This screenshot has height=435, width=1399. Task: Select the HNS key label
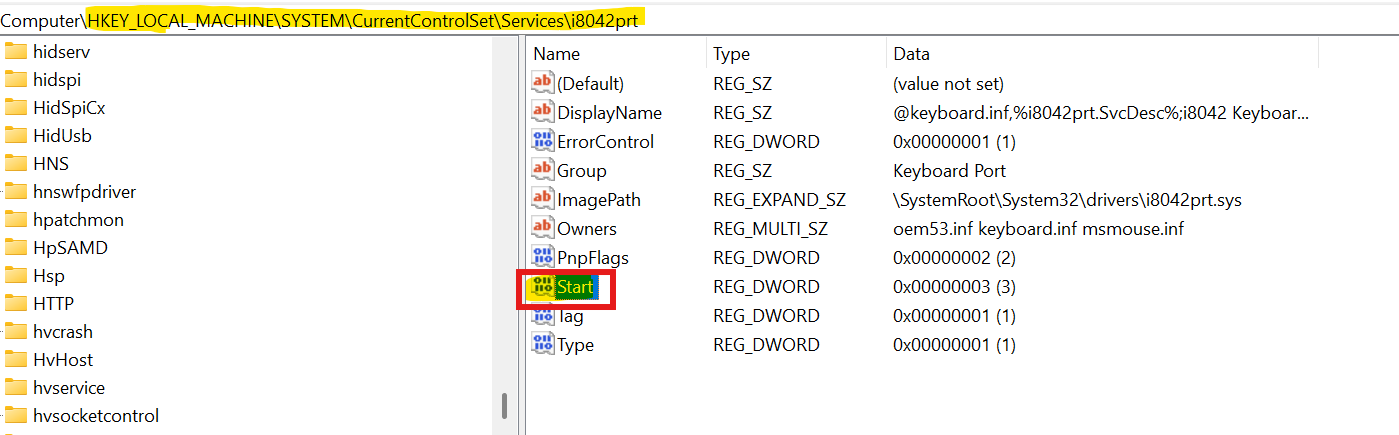[x=51, y=164]
